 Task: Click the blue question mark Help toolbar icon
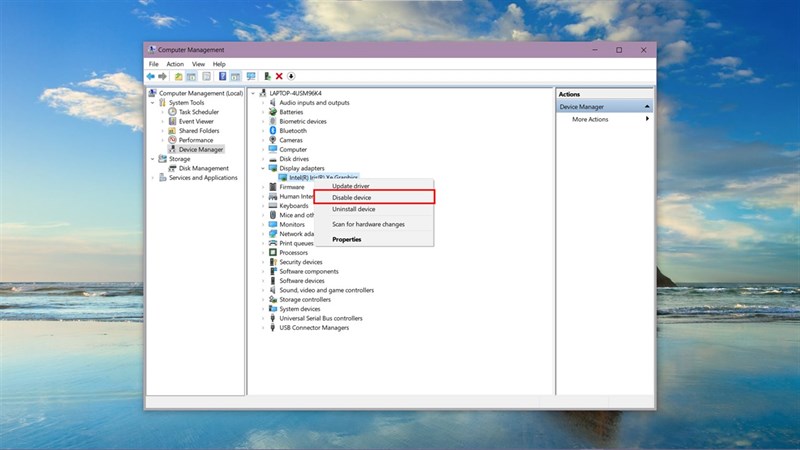(222, 76)
